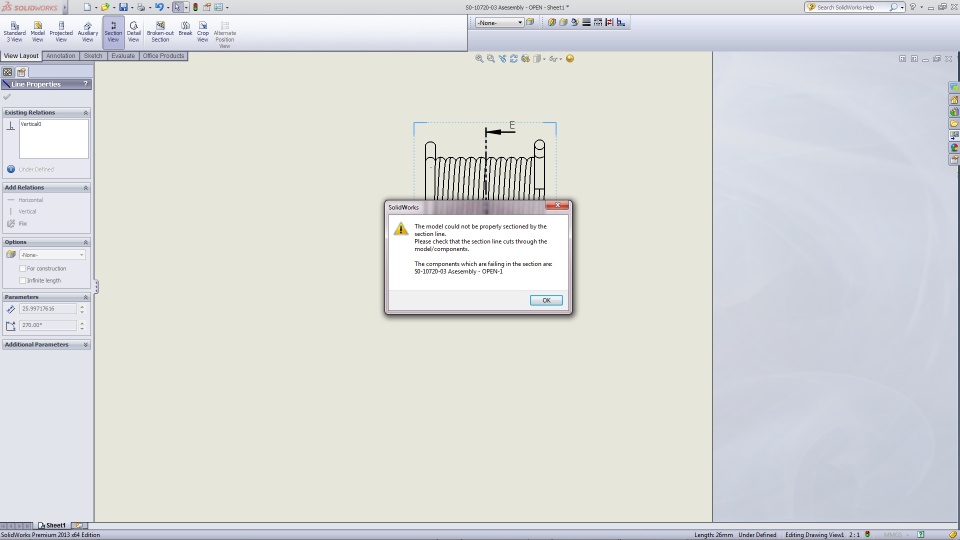The width and height of the screenshot is (960, 540).
Task: Open FeatureManager tab in left panel
Action: (x=7, y=72)
